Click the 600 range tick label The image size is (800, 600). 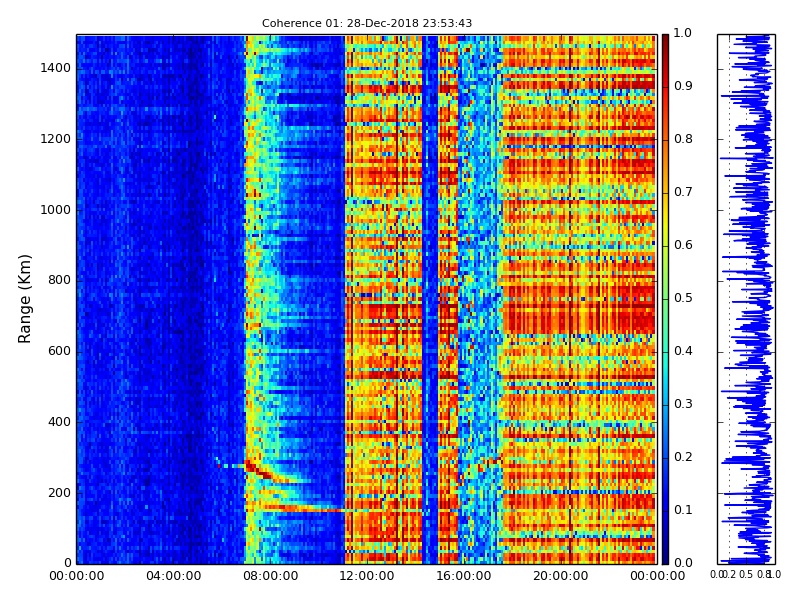(60, 351)
